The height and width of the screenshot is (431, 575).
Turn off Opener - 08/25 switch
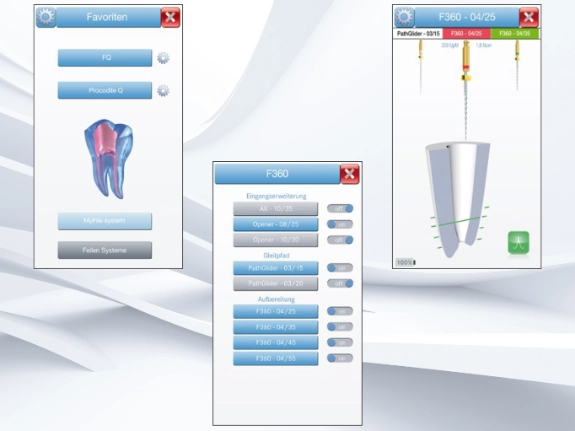coord(340,224)
